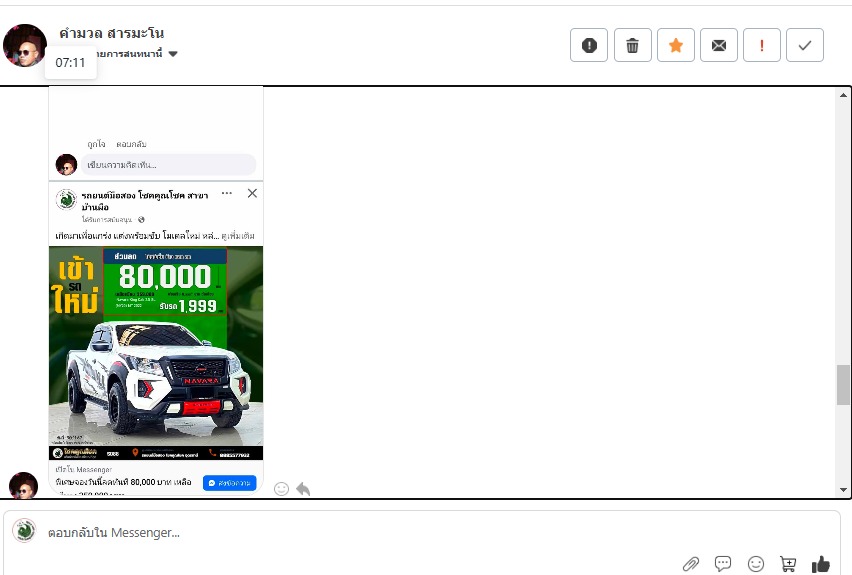The height and width of the screenshot is (575, 852).
Task: Reply to the message with arrow icon
Action: click(x=303, y=489)
